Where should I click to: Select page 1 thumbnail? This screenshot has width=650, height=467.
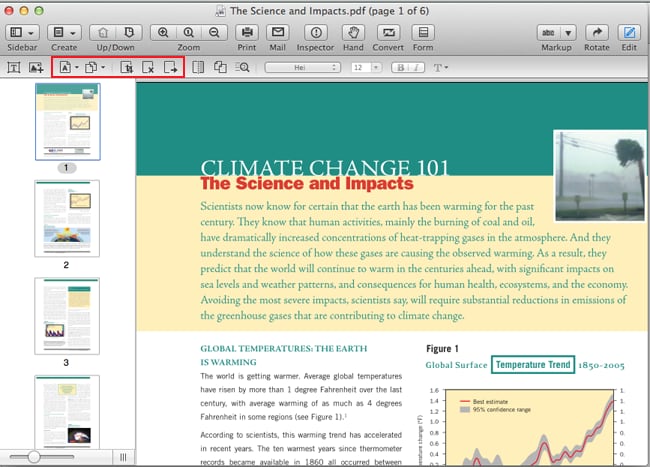coord(68,121)
